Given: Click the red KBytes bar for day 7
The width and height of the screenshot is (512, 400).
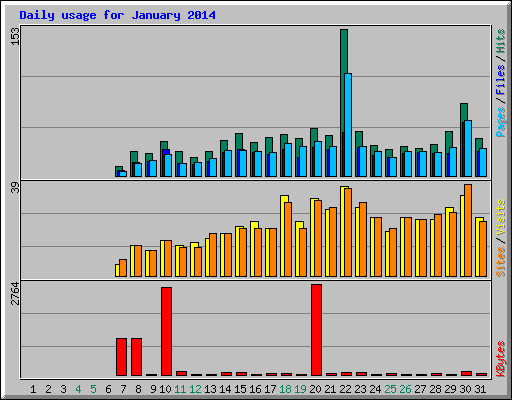Looking at the screenshot, I should pyautogui.click(x=121, y=357).
